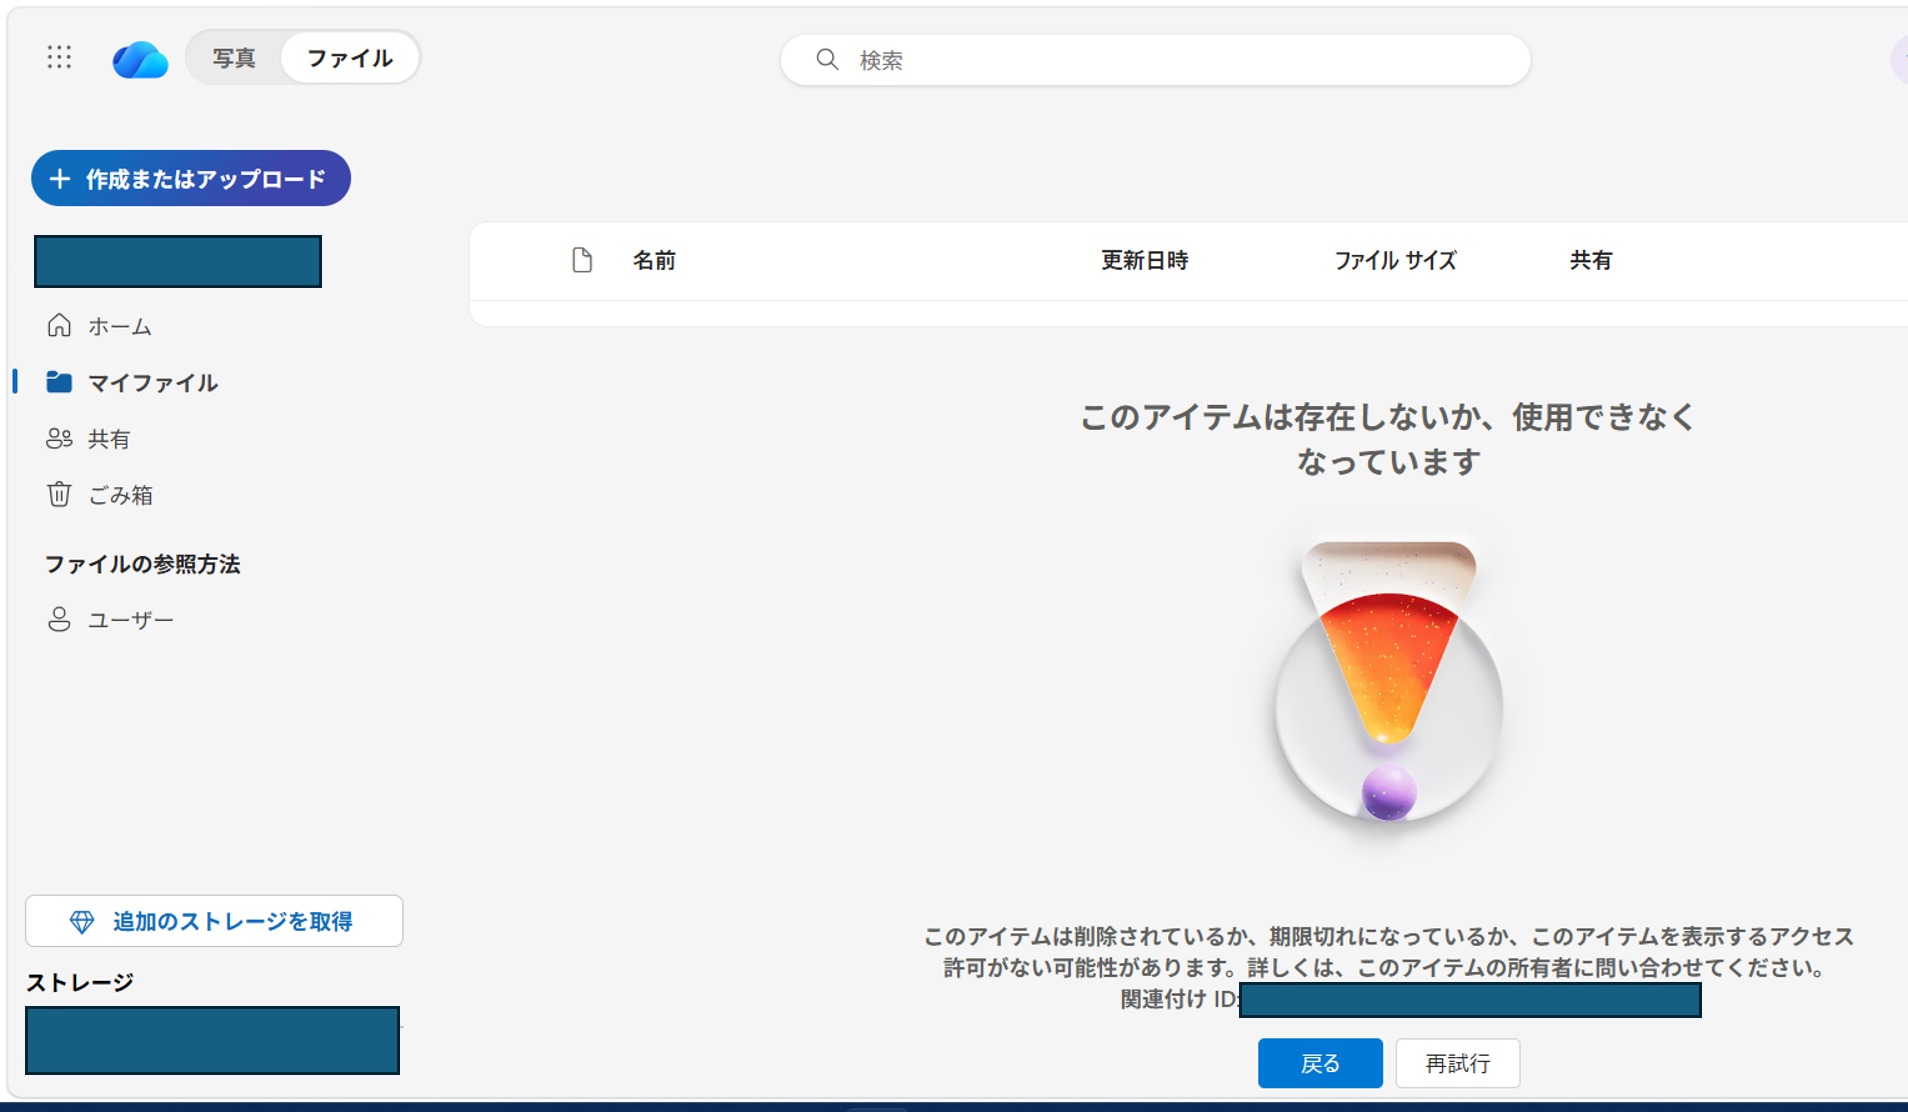
Task: Go to ホーム in sidebar
Action: pos(119,326)
